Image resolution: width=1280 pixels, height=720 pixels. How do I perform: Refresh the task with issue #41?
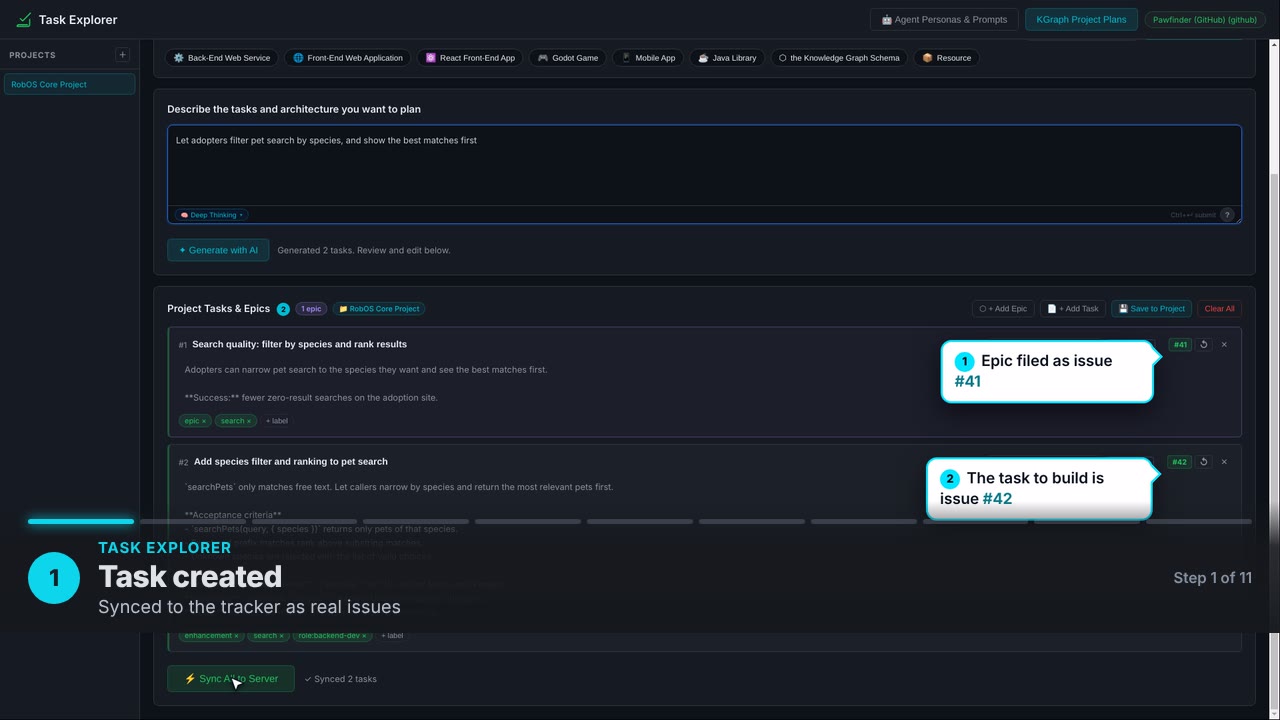pos(1203,345)
